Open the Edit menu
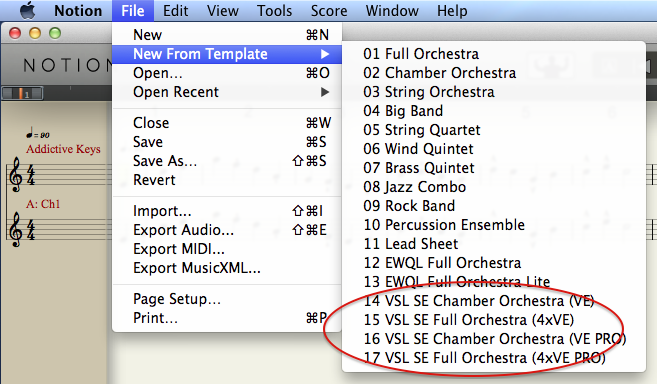The width and height of the screenshot is (657, 384). coord(175,10)
